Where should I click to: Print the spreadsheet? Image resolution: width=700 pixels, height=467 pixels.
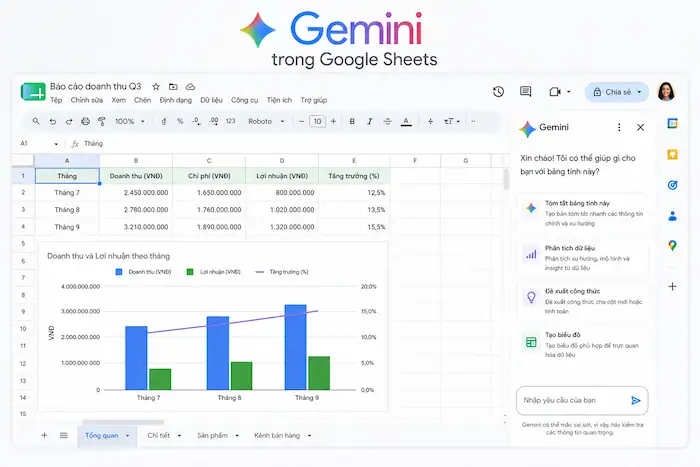click(85, 121)
